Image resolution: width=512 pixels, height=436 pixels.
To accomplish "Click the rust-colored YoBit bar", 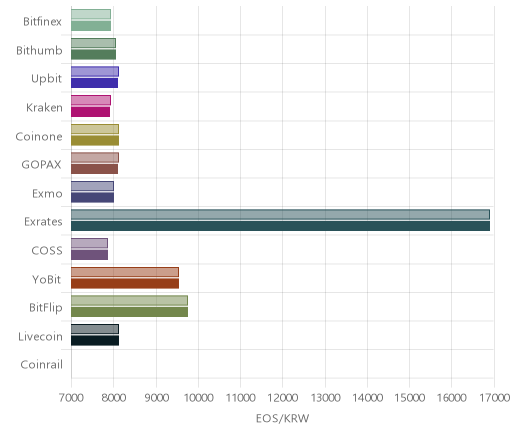I will point(125,284).
